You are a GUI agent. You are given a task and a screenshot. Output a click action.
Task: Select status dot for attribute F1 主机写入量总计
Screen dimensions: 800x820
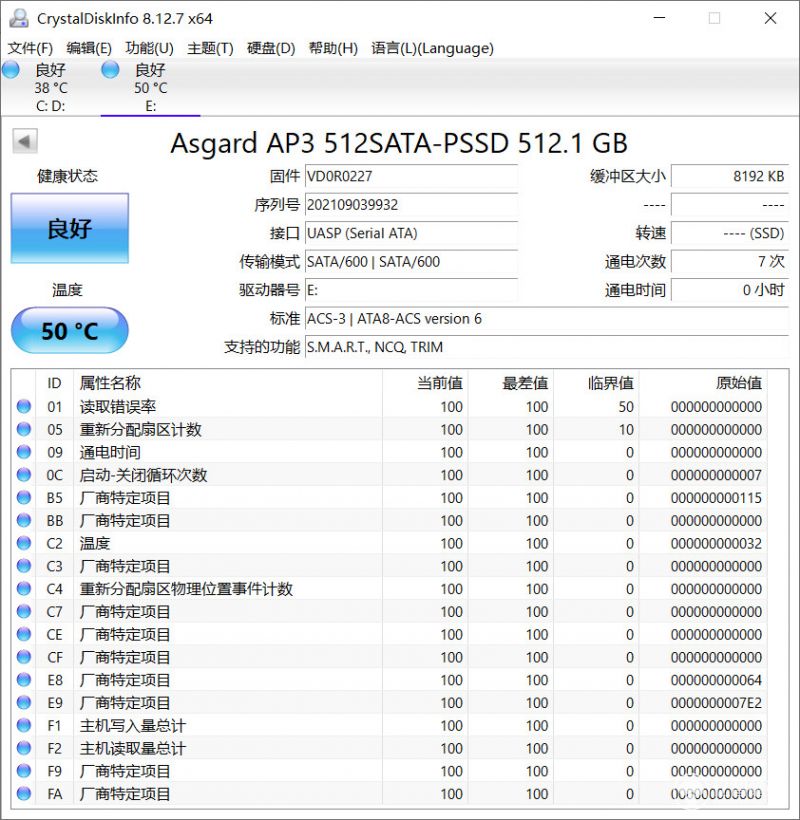pyautogui.click(x=24, y=725)
